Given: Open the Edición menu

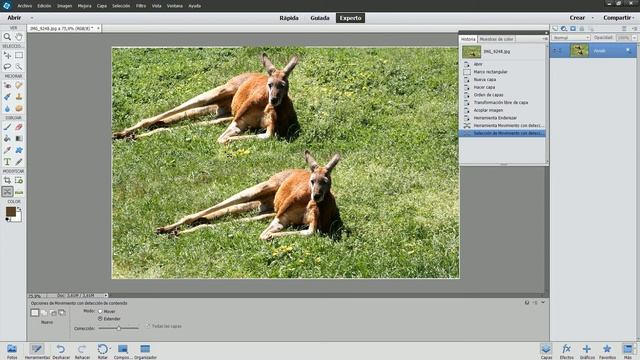Looking at the screenshot, I should [x=44, y=6].
